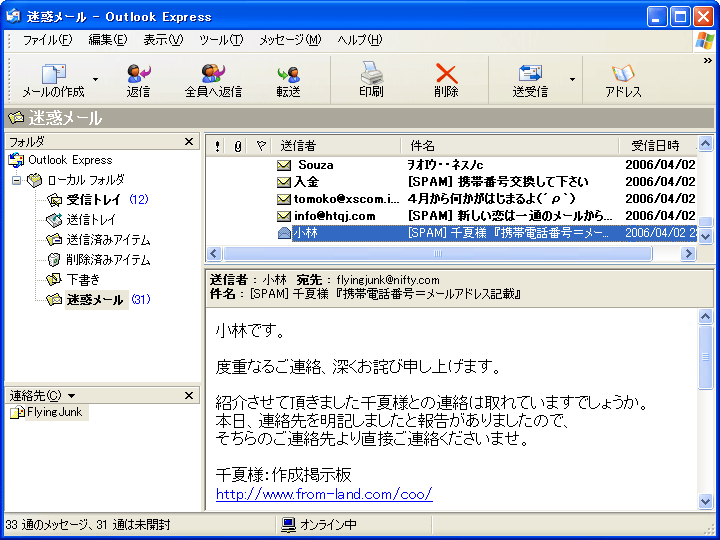Click the opened envelope icon beside 小林
720x540 pixels.
[284, 233]
